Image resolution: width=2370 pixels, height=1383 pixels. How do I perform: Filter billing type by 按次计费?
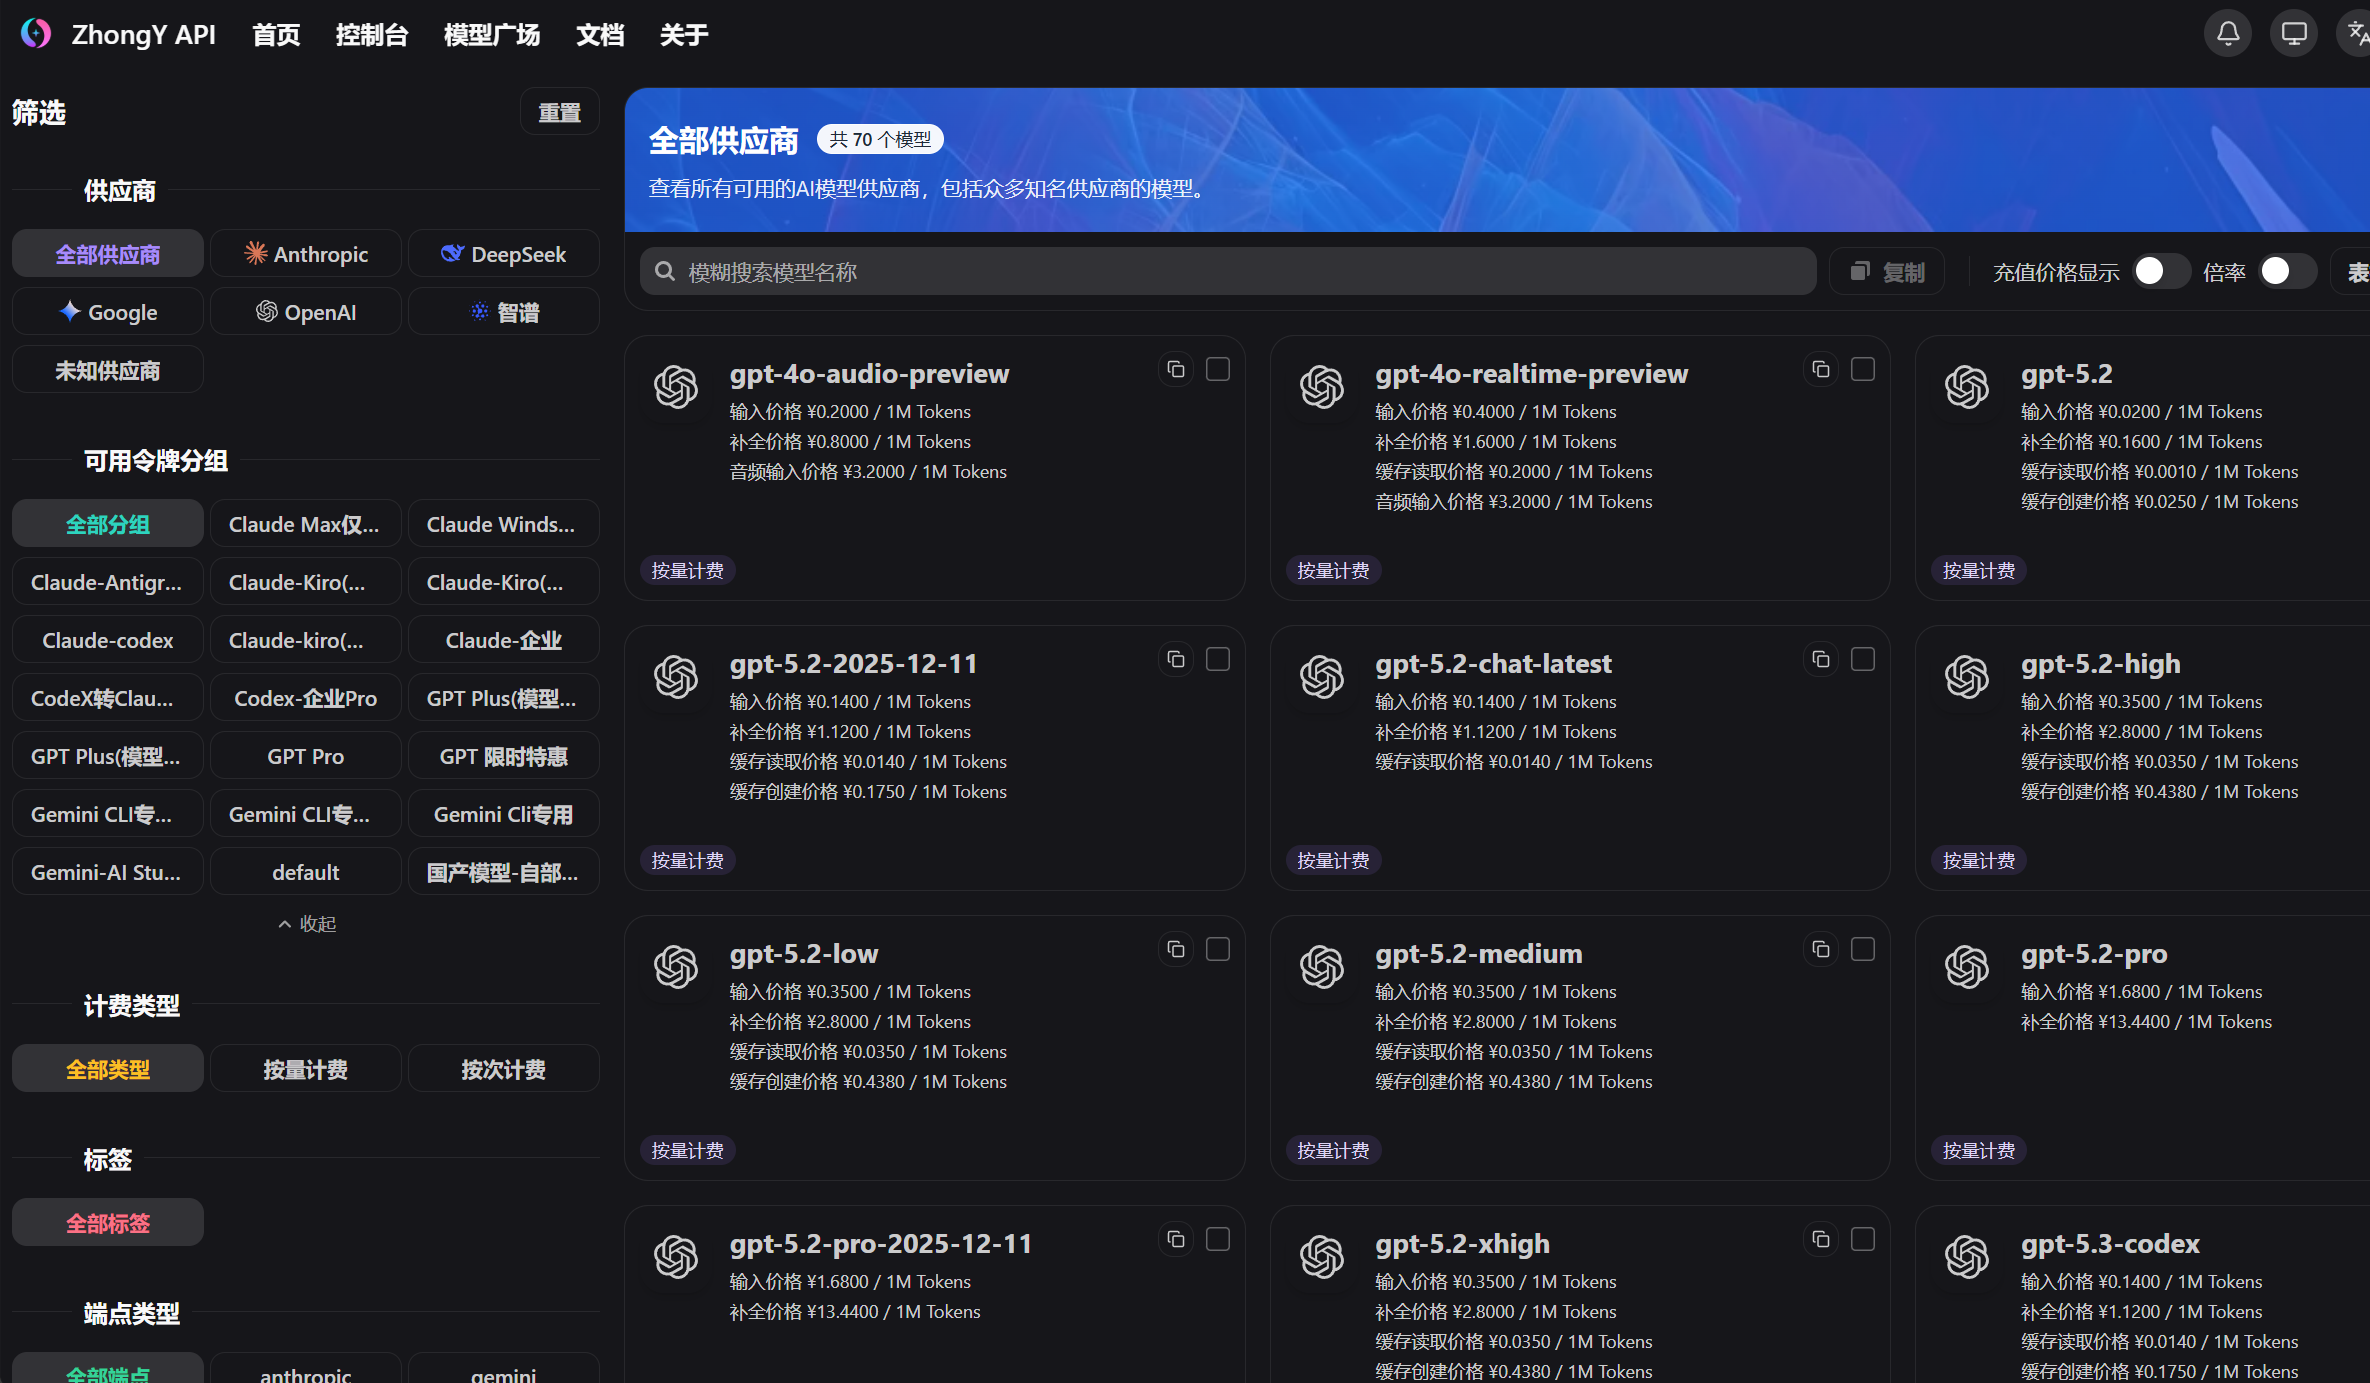504,1069
